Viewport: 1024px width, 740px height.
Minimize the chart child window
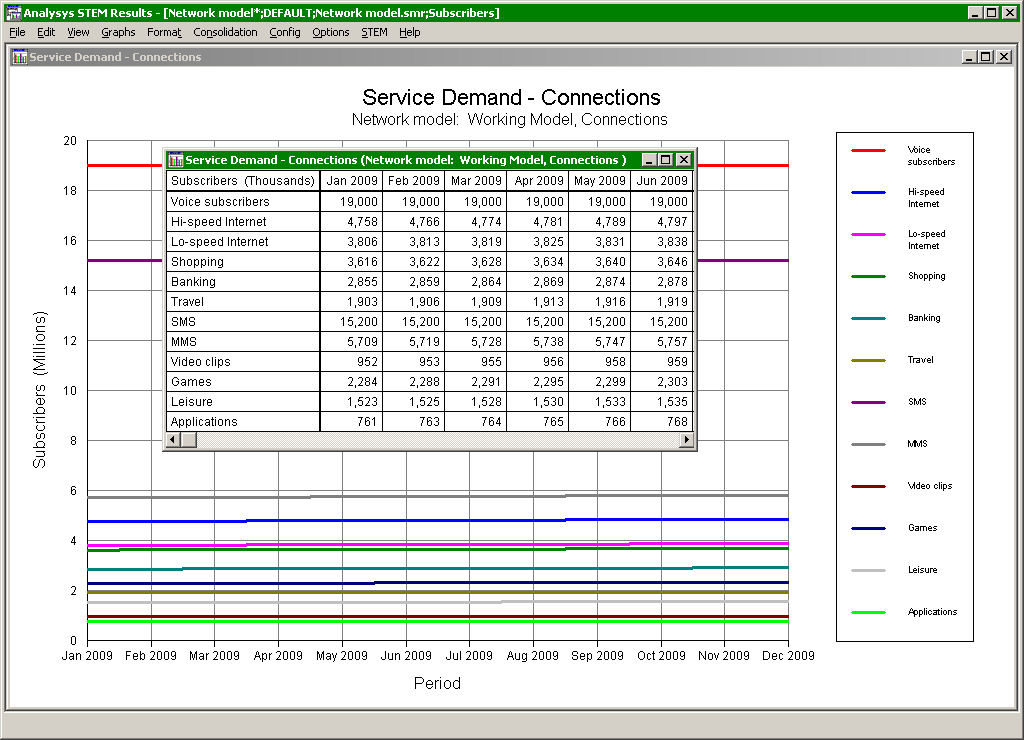pos(969,57)
